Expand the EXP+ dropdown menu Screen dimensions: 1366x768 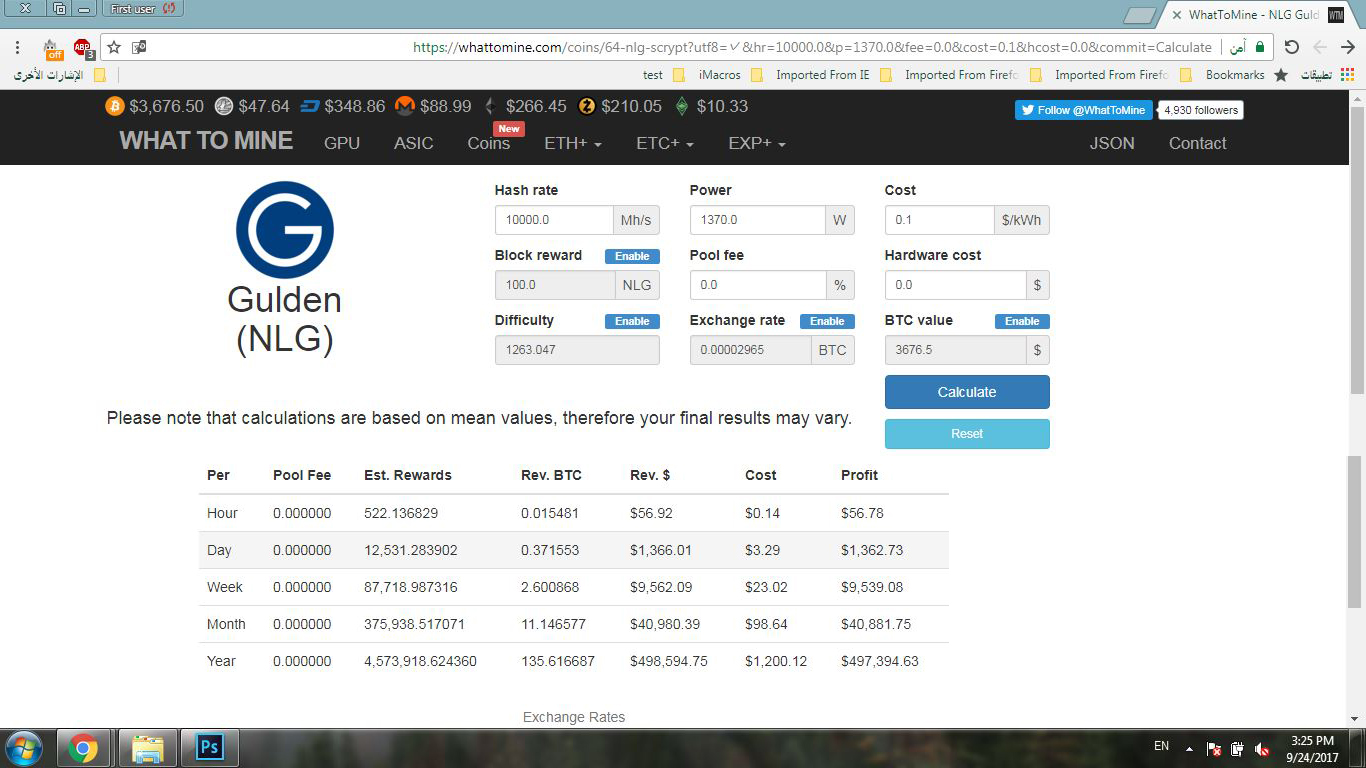[x=757, y=143]
